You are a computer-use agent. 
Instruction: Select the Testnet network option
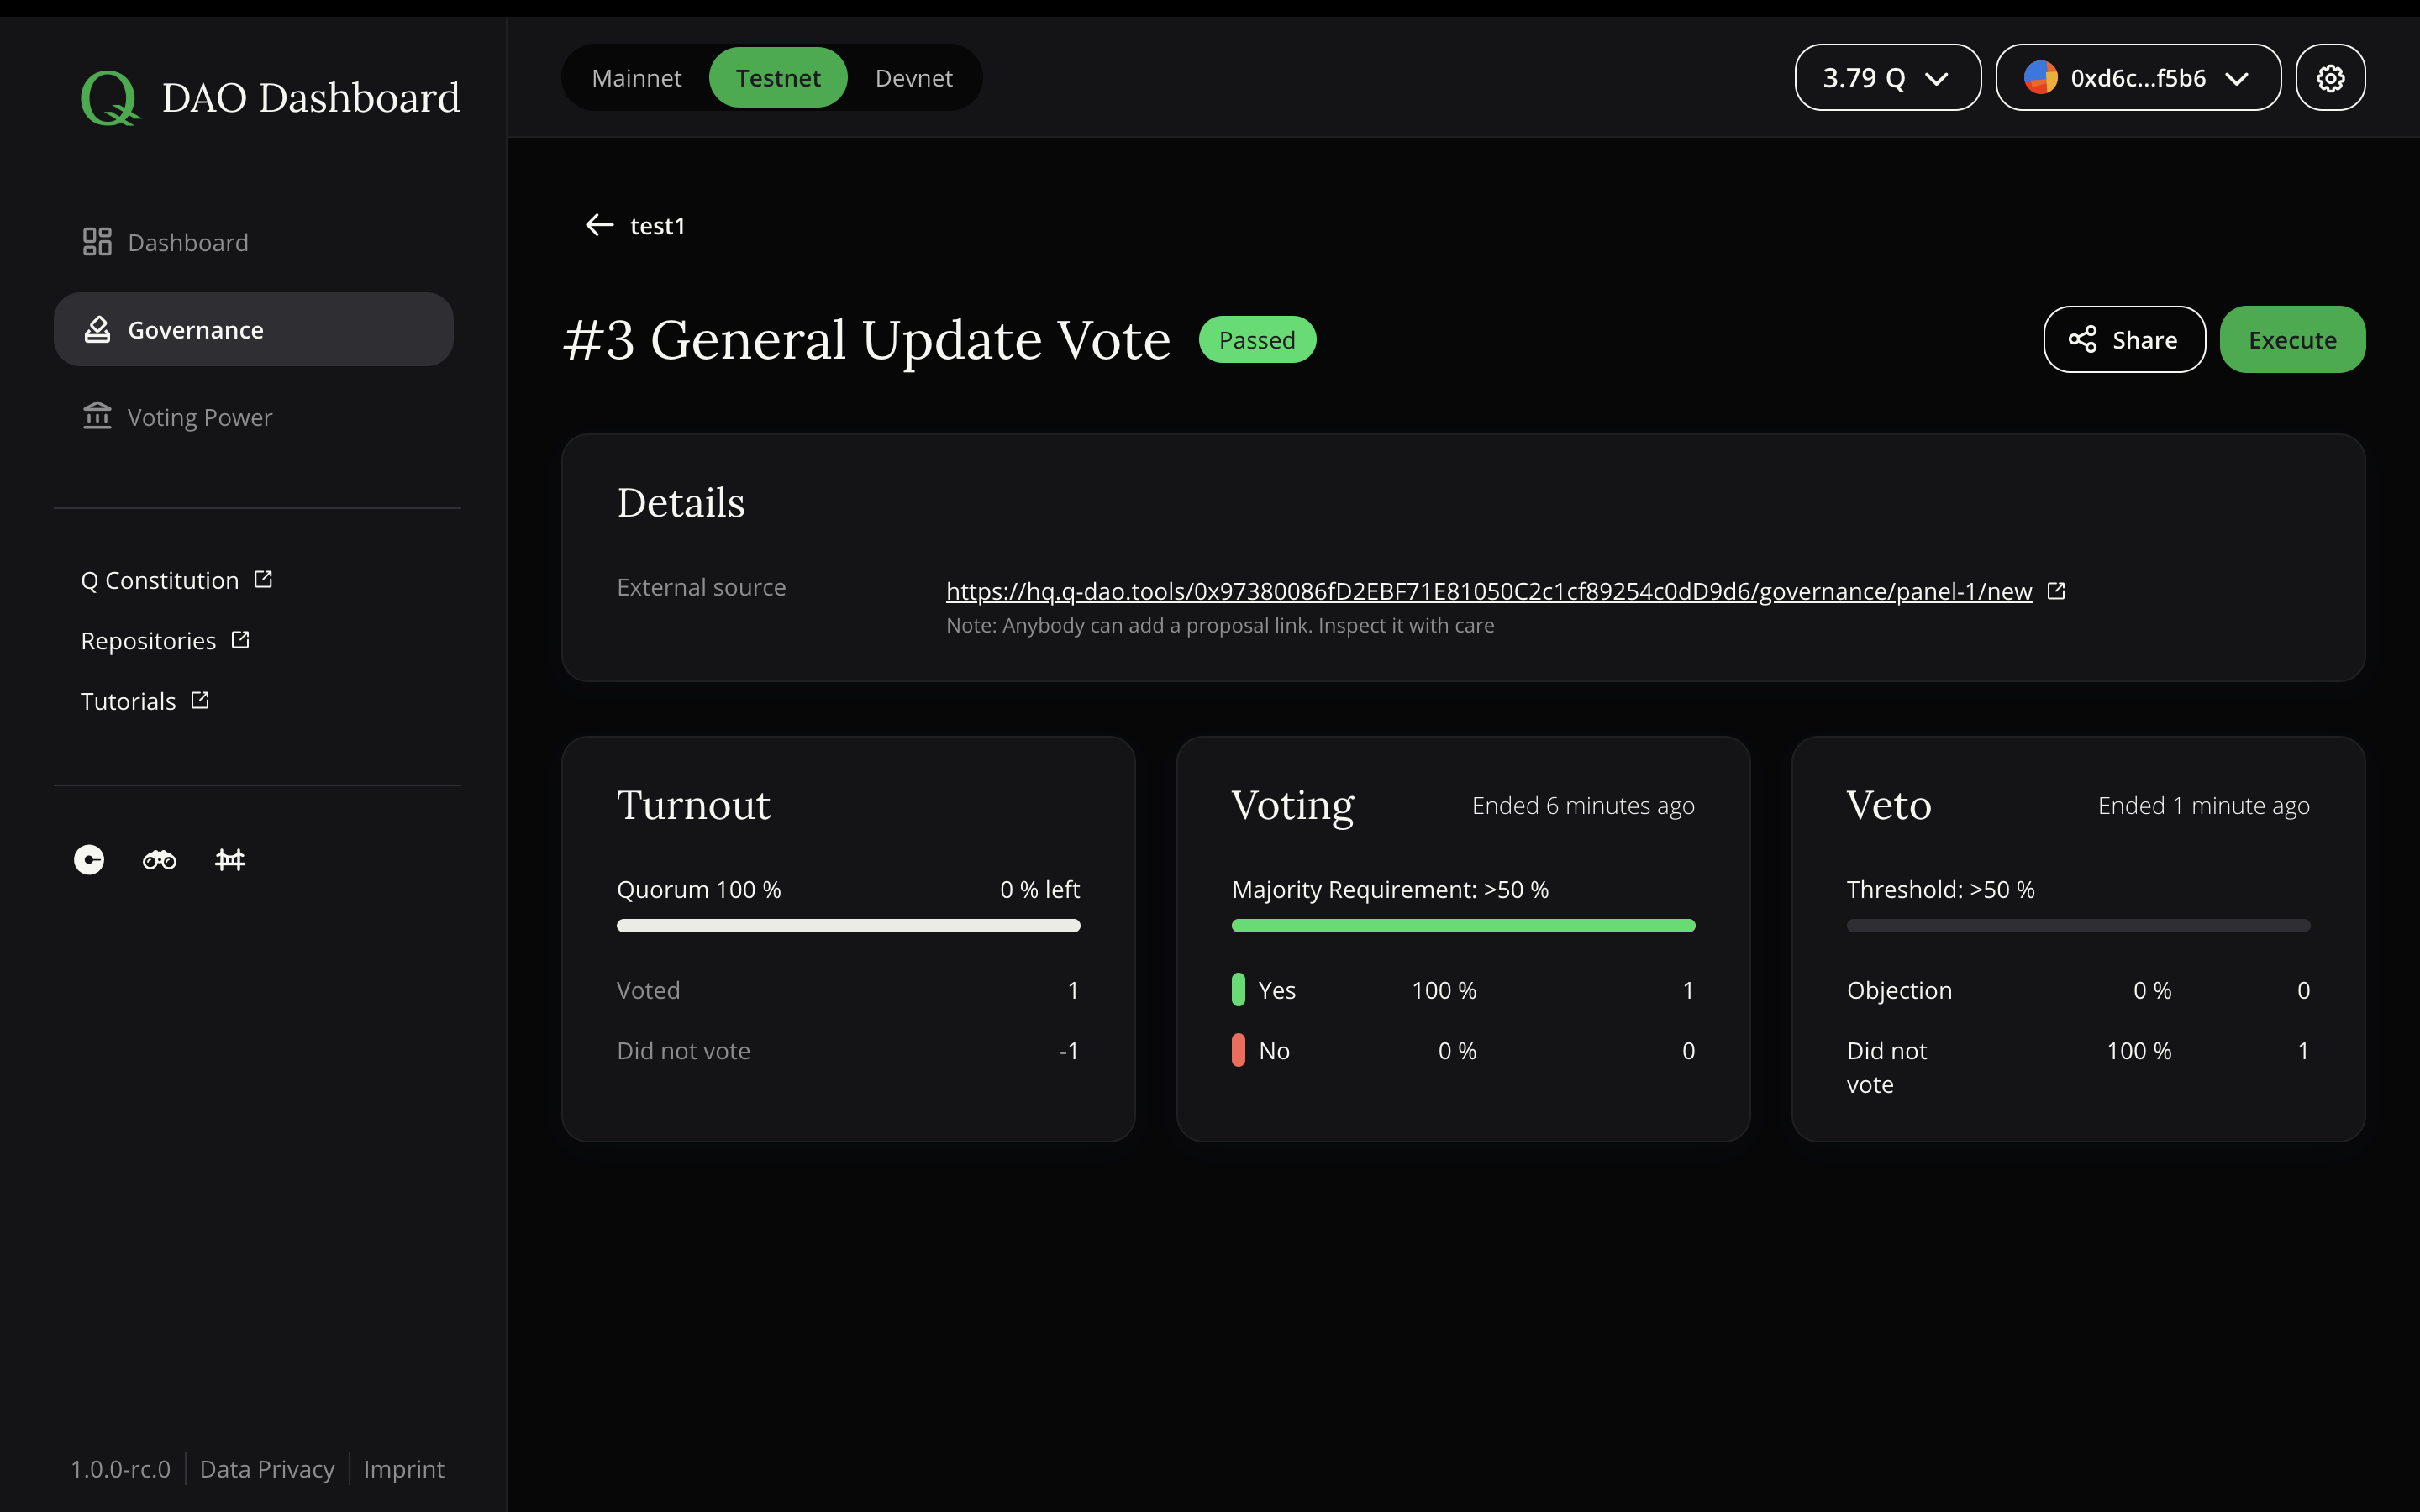pyautogui.click(x=778, y=78)
